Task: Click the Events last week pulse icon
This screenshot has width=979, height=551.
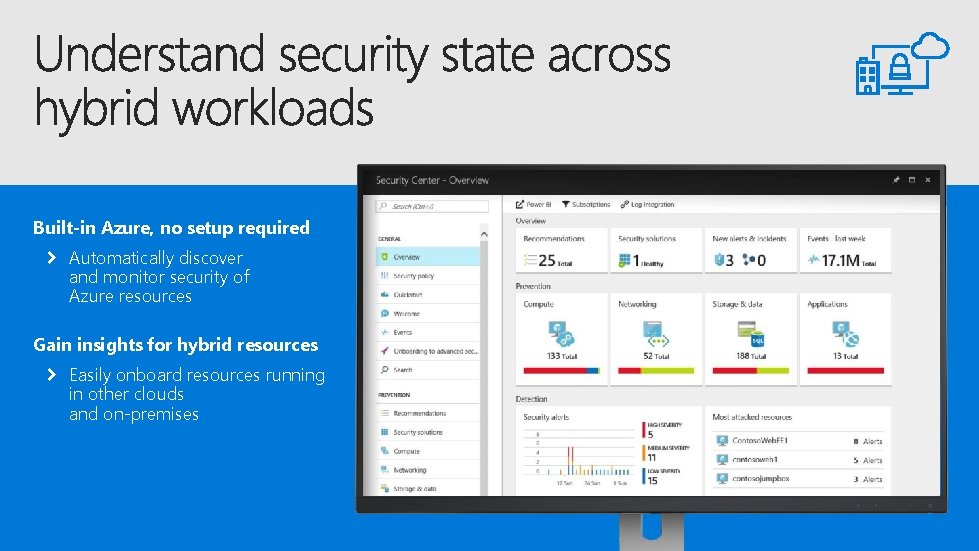Action: 813,260
